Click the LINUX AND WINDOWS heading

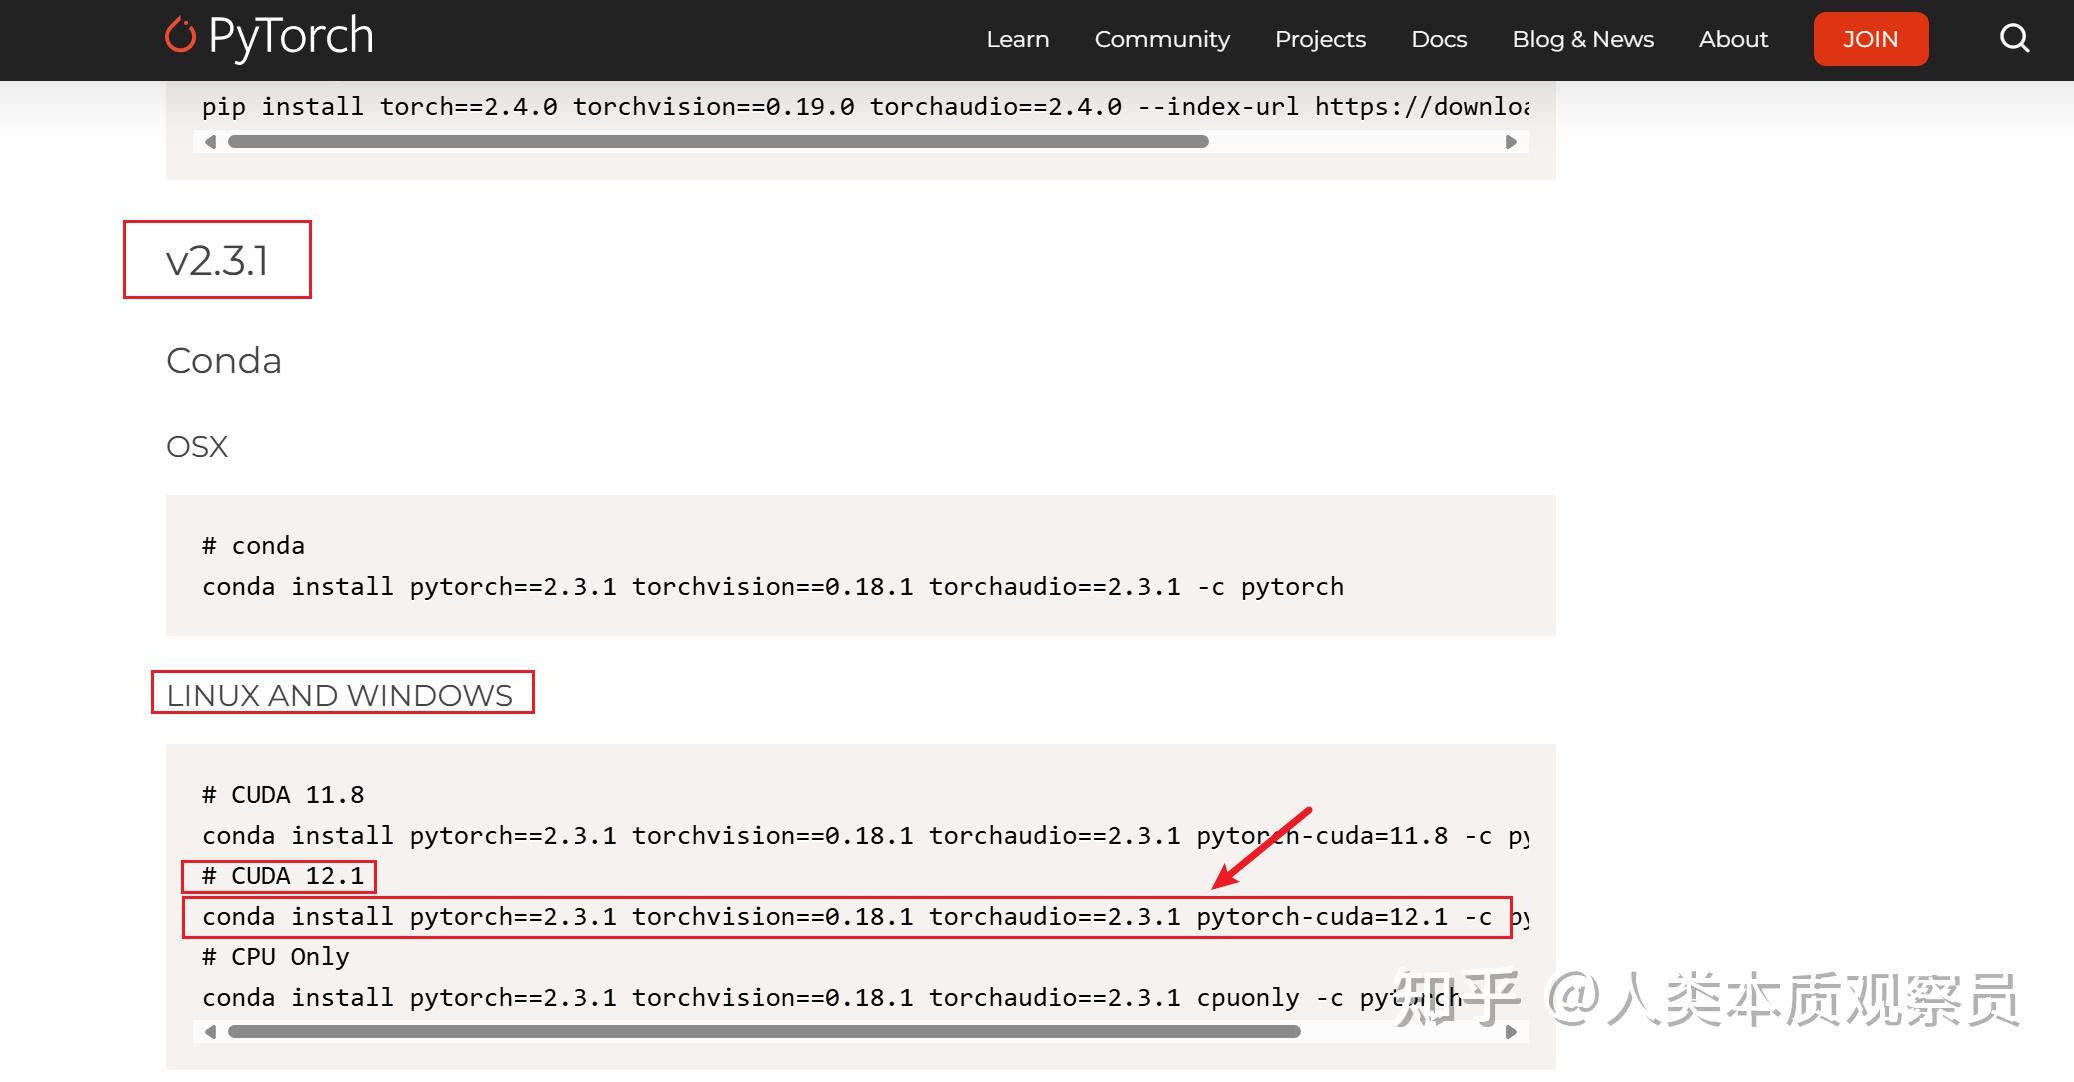341,693
